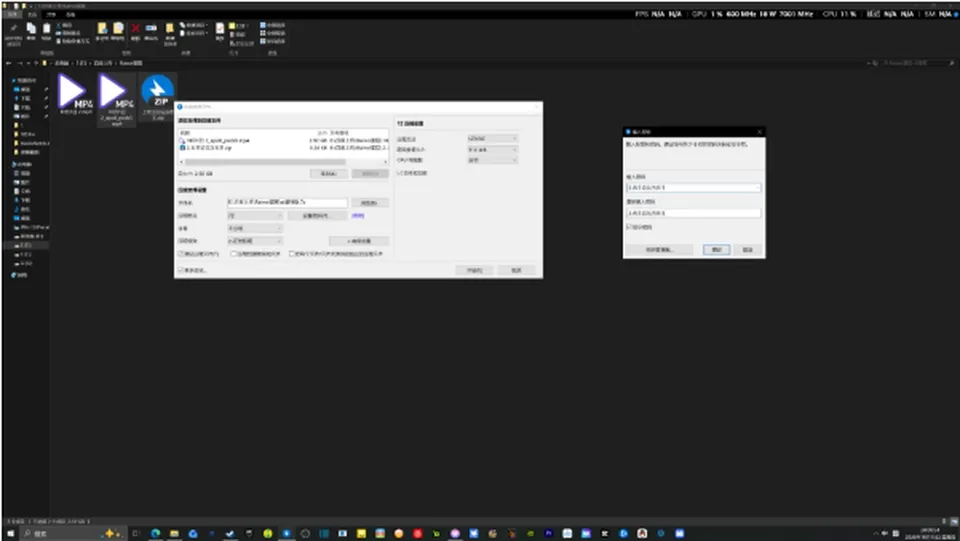This screenshot has height=541, width=960.
Task: Open the archive format dropdown in compress dialog
Action: click(255, 215)
